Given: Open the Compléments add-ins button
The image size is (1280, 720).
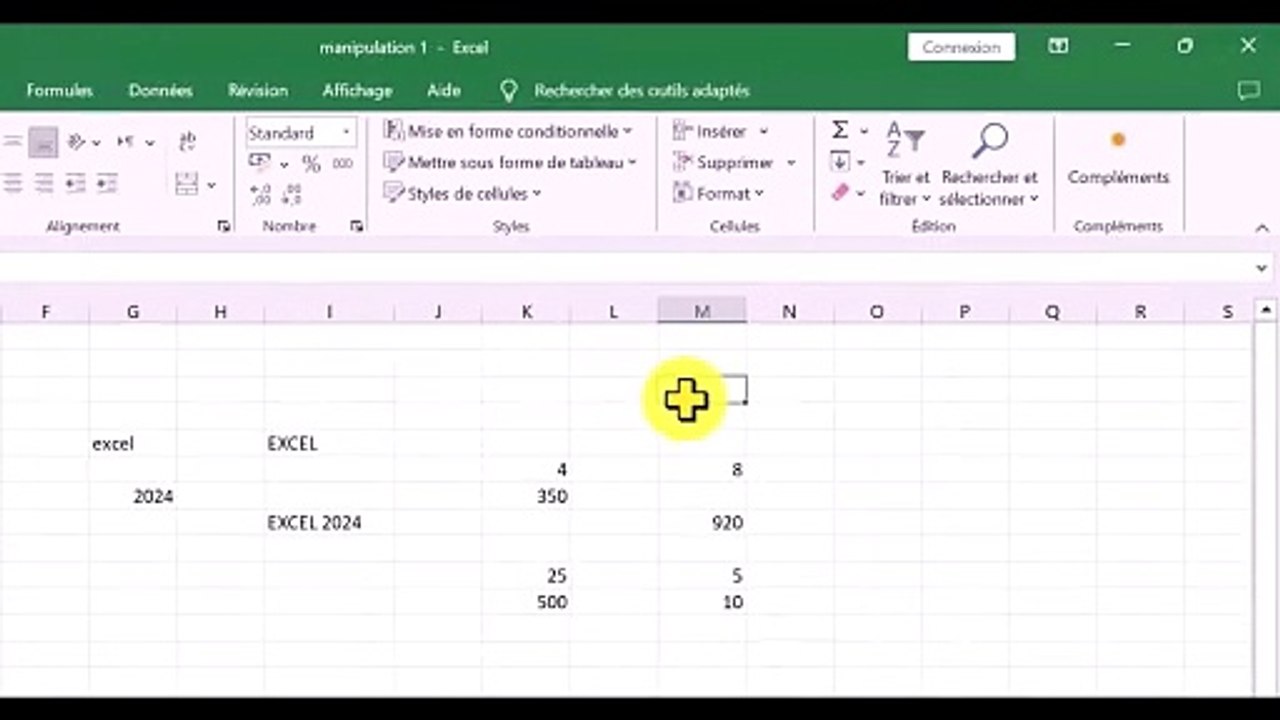Looking at the screenshot, I should (x=1118, y=158).
